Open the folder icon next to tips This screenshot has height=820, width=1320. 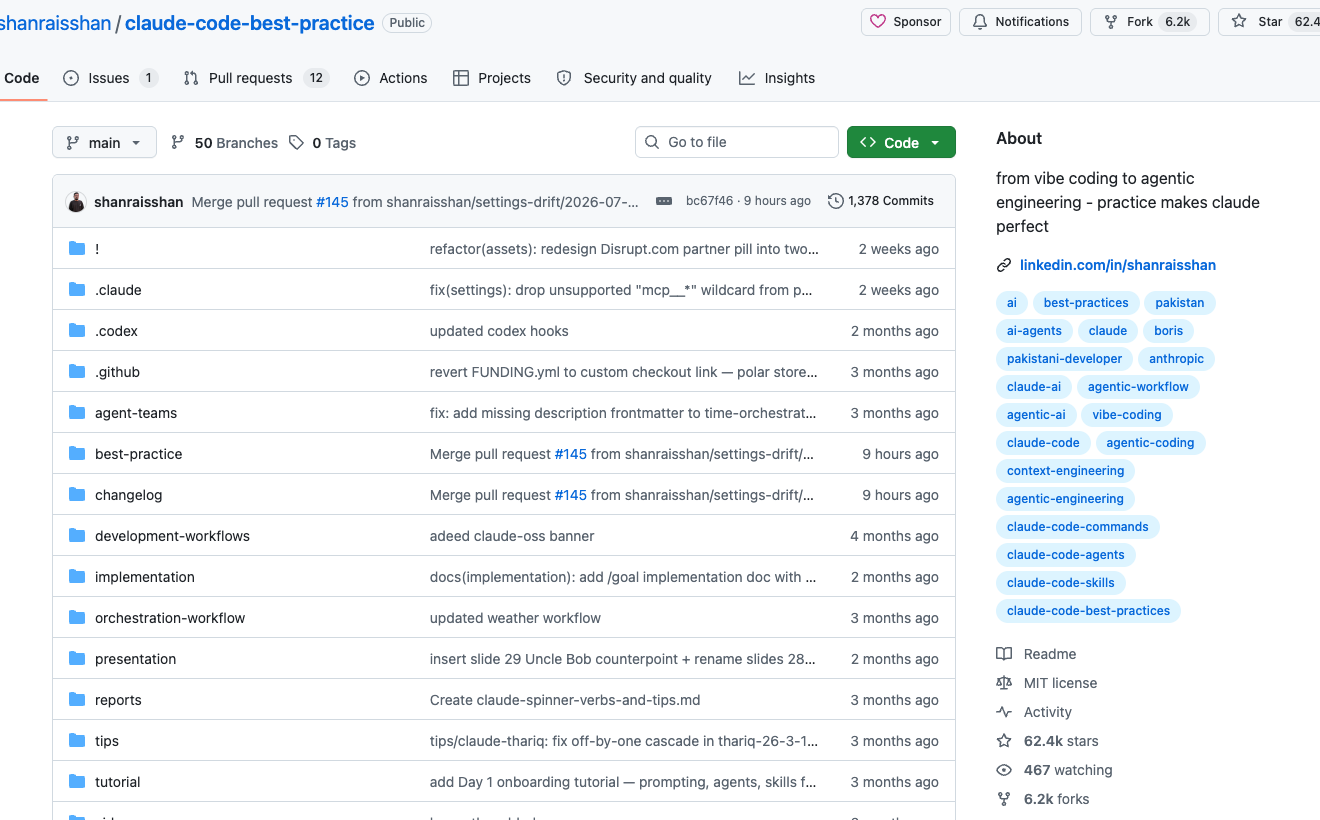click(x=77, y=741)
